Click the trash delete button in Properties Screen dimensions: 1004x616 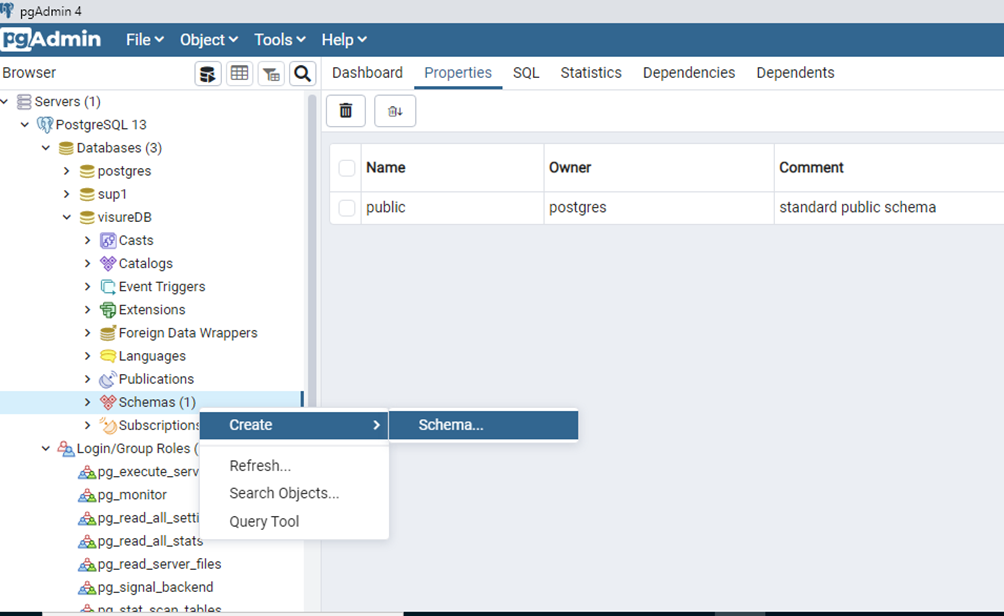click(x=346, y=111)
